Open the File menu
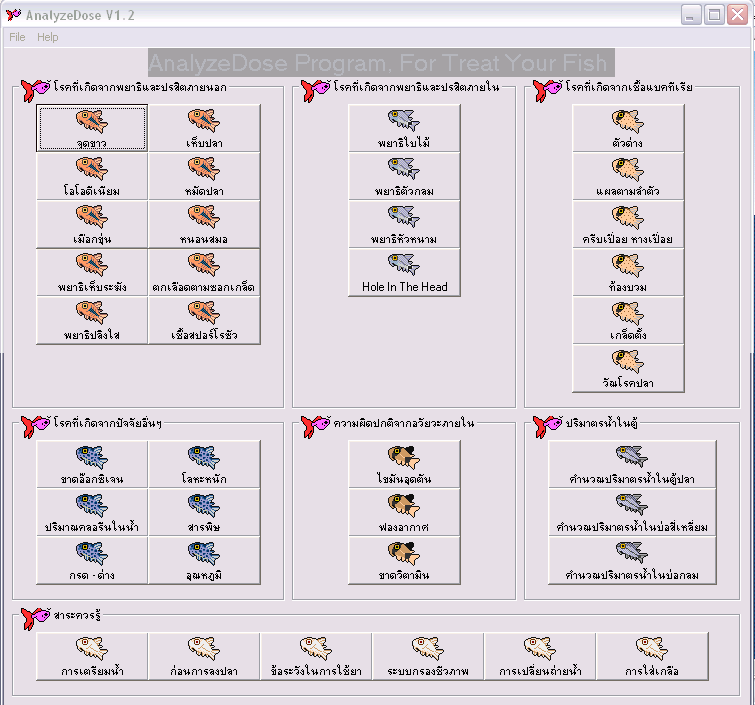 point(17,37)
